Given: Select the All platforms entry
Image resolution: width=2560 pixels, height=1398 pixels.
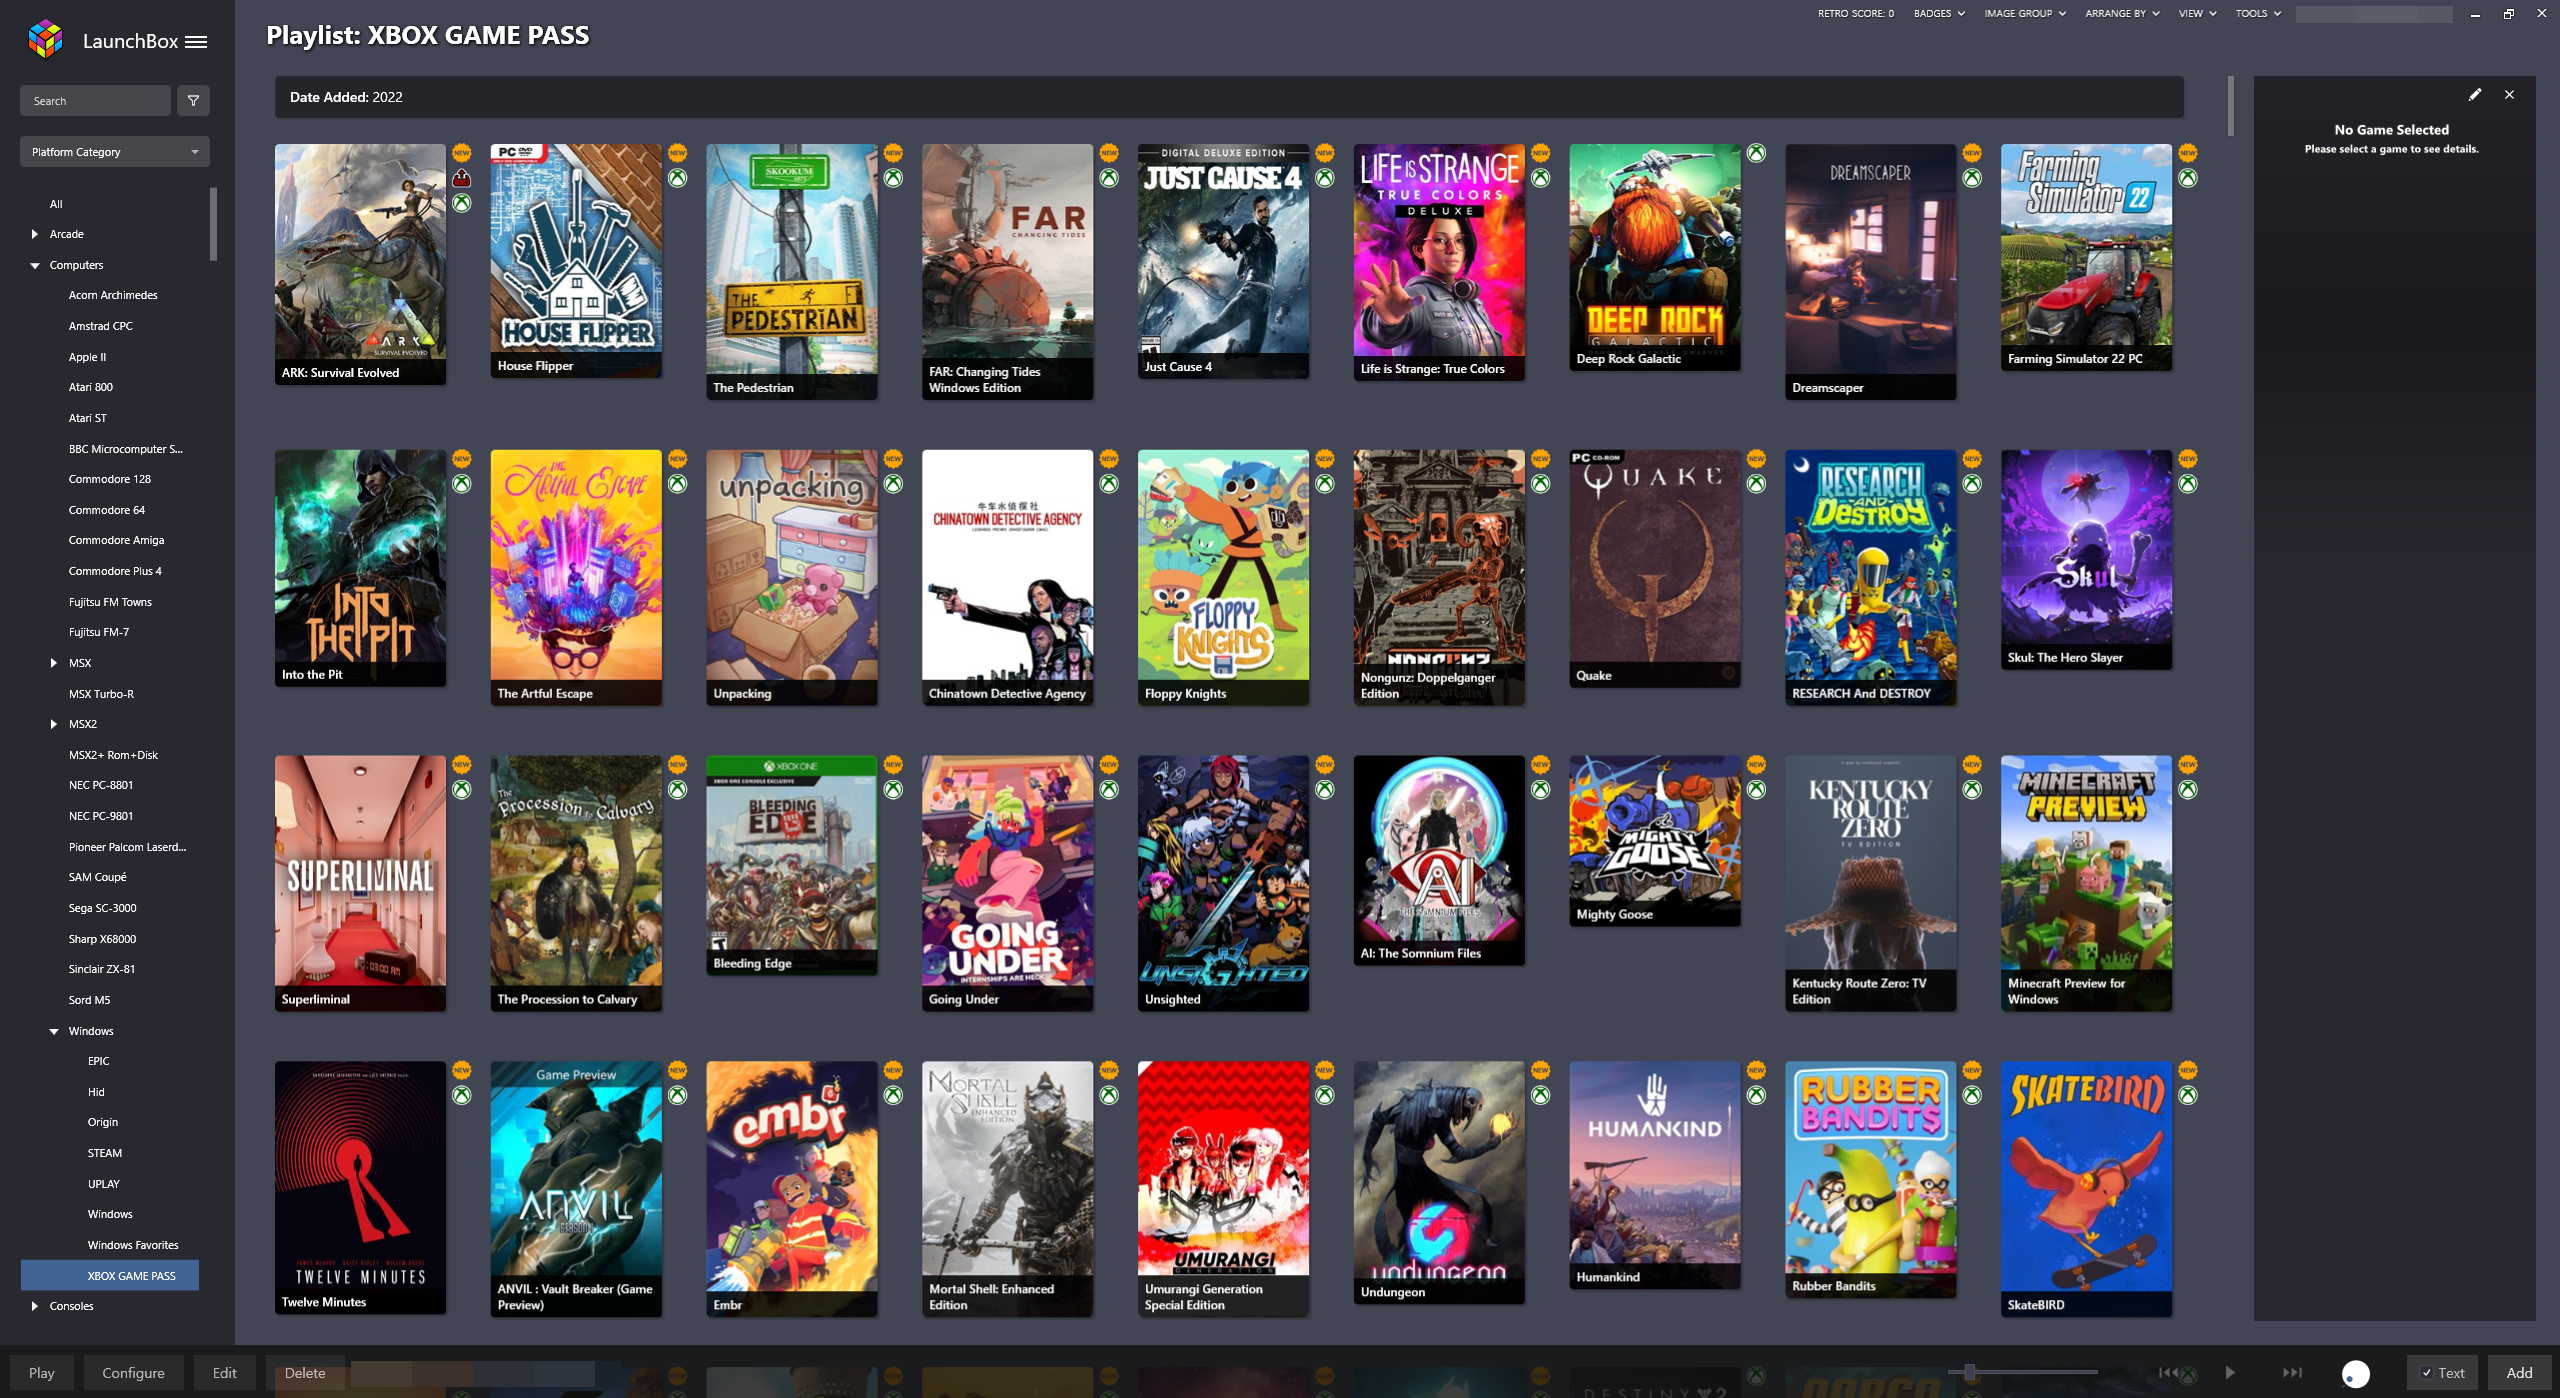Looking at the screenshot, I should tap(56, 204).
